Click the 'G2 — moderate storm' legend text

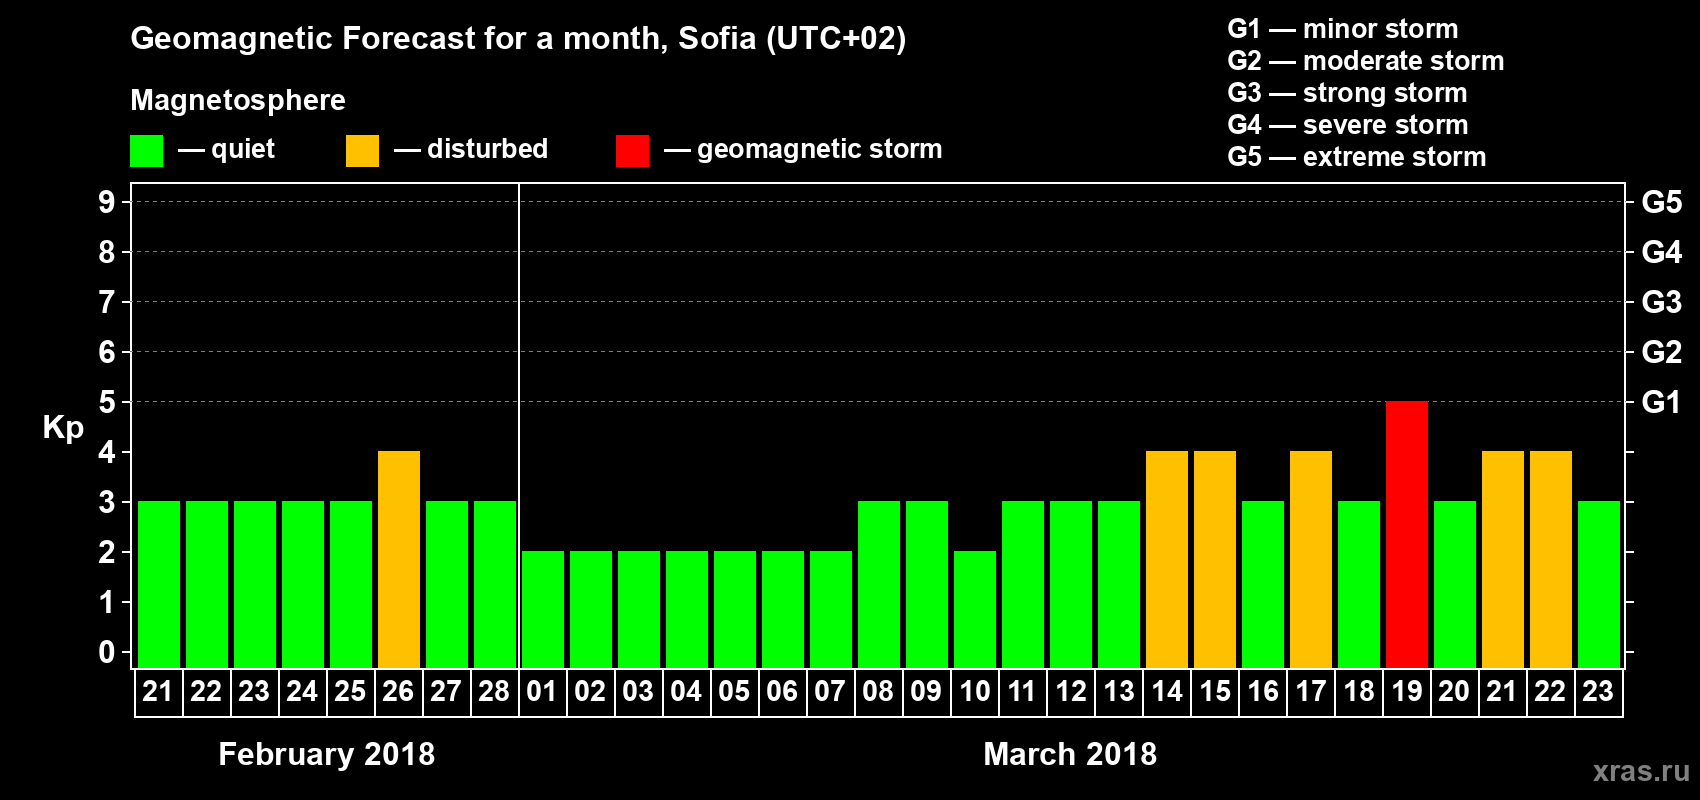[1366, 61]
